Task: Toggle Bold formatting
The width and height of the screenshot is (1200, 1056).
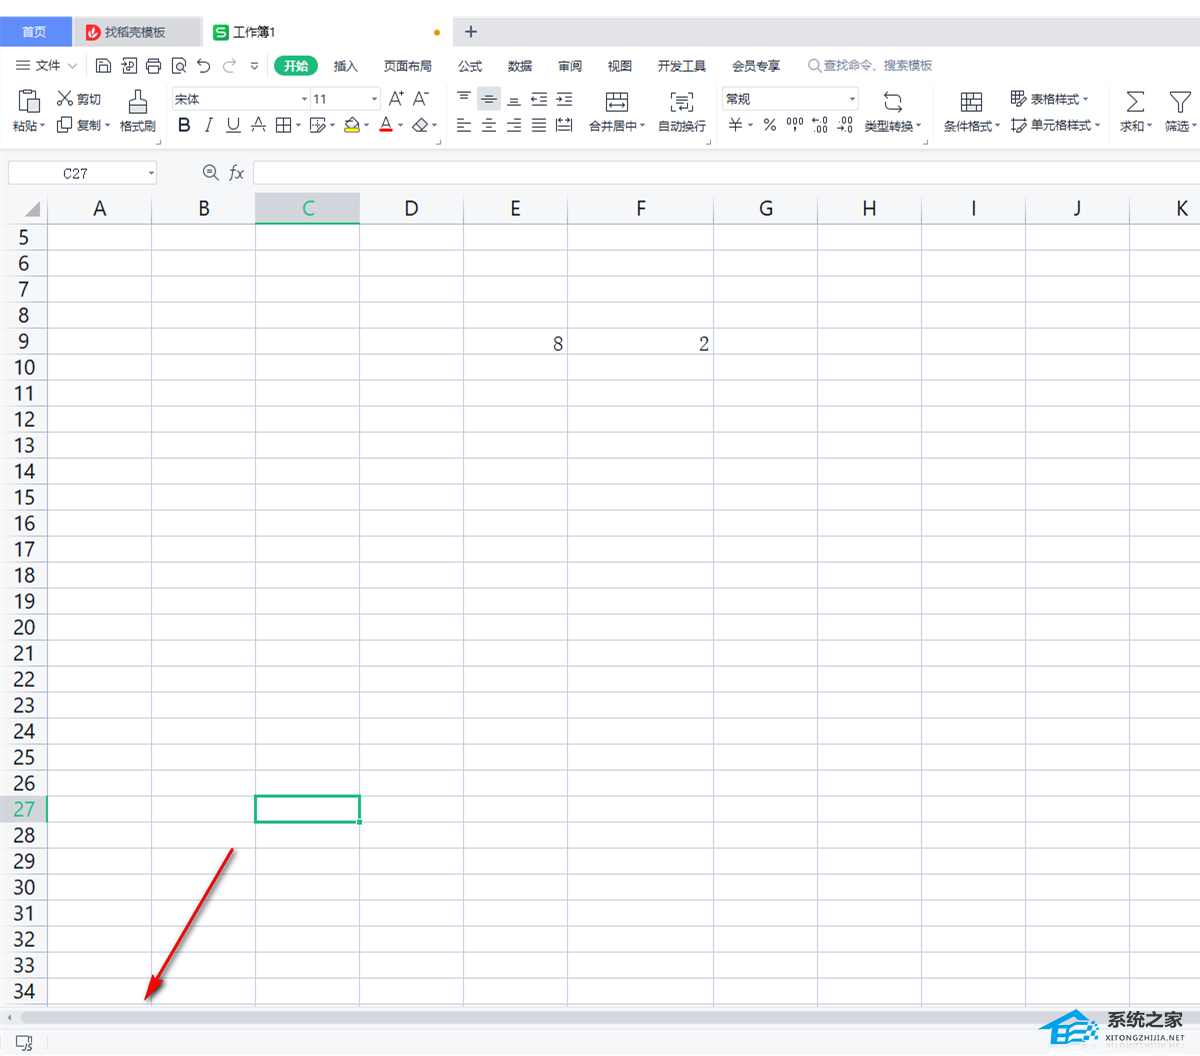Action: pos(184,125)
